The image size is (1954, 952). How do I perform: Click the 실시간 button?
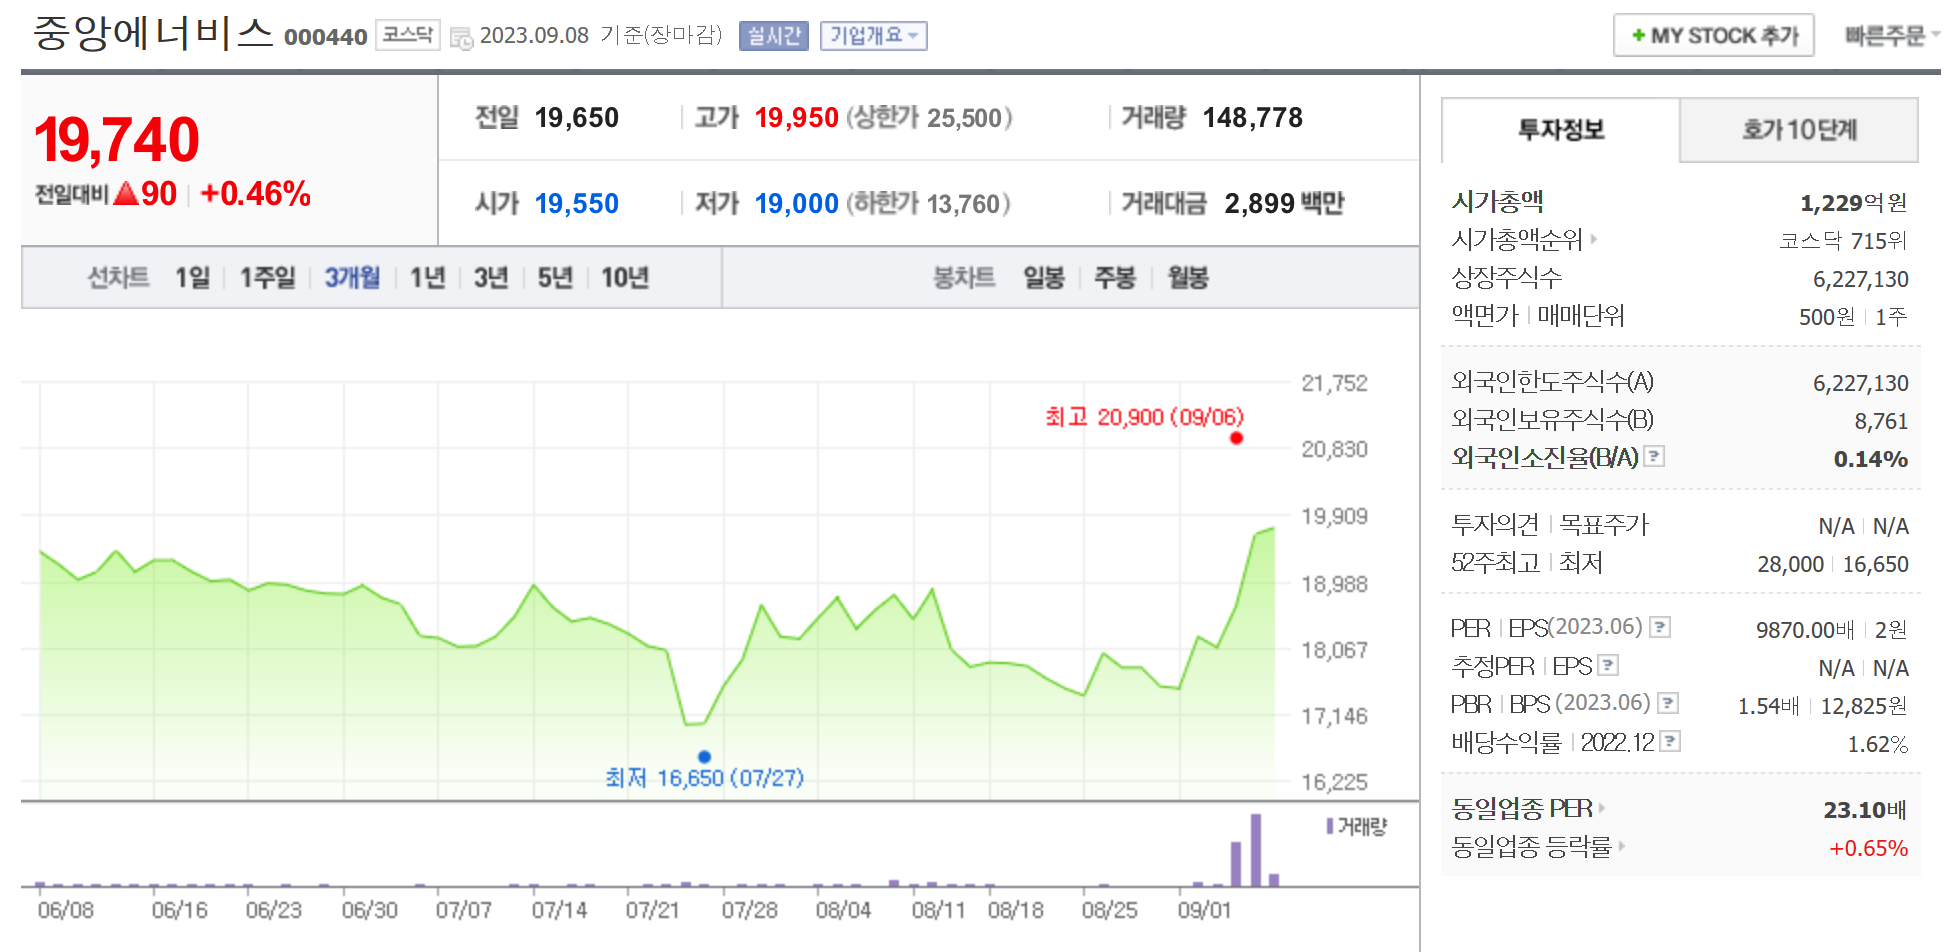tap(774, 36)
